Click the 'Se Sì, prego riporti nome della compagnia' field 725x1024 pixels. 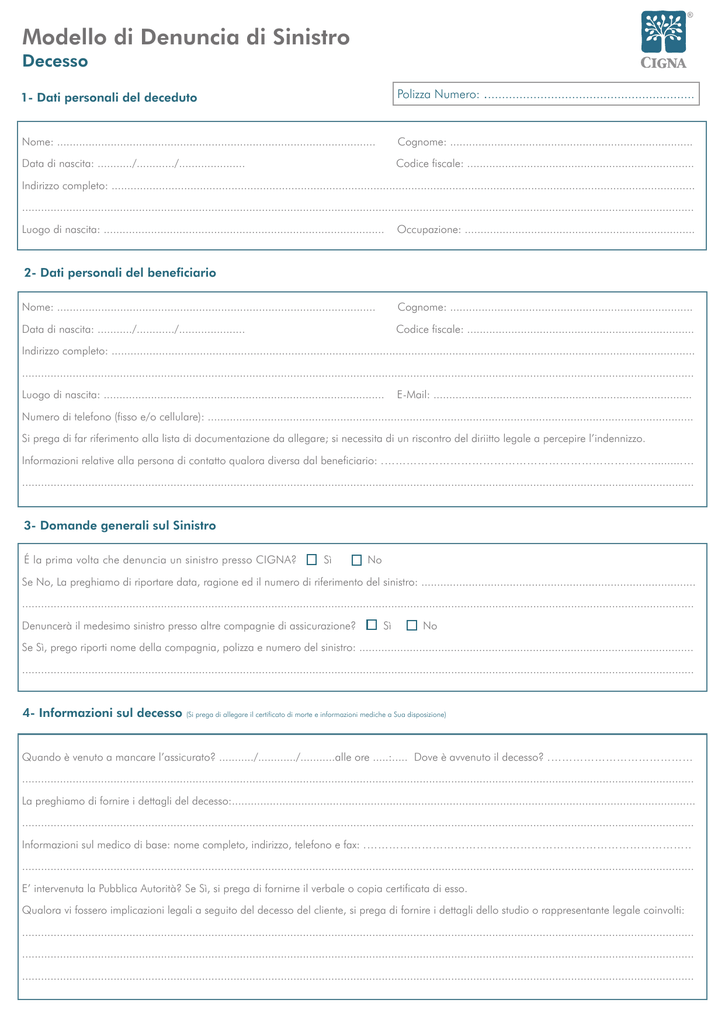(x=526, y=648)
